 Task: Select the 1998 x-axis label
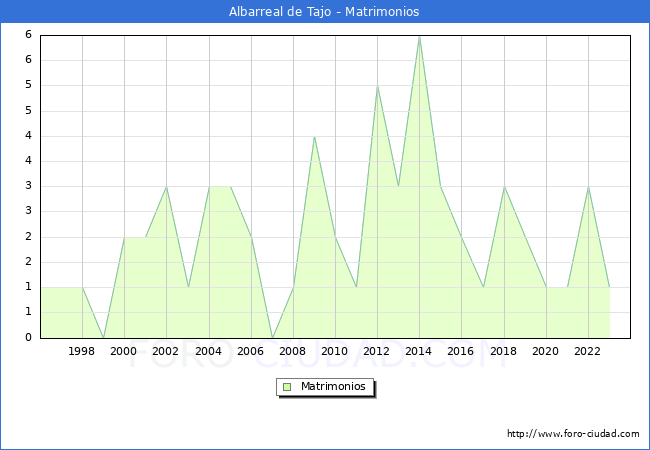(81, 351)
